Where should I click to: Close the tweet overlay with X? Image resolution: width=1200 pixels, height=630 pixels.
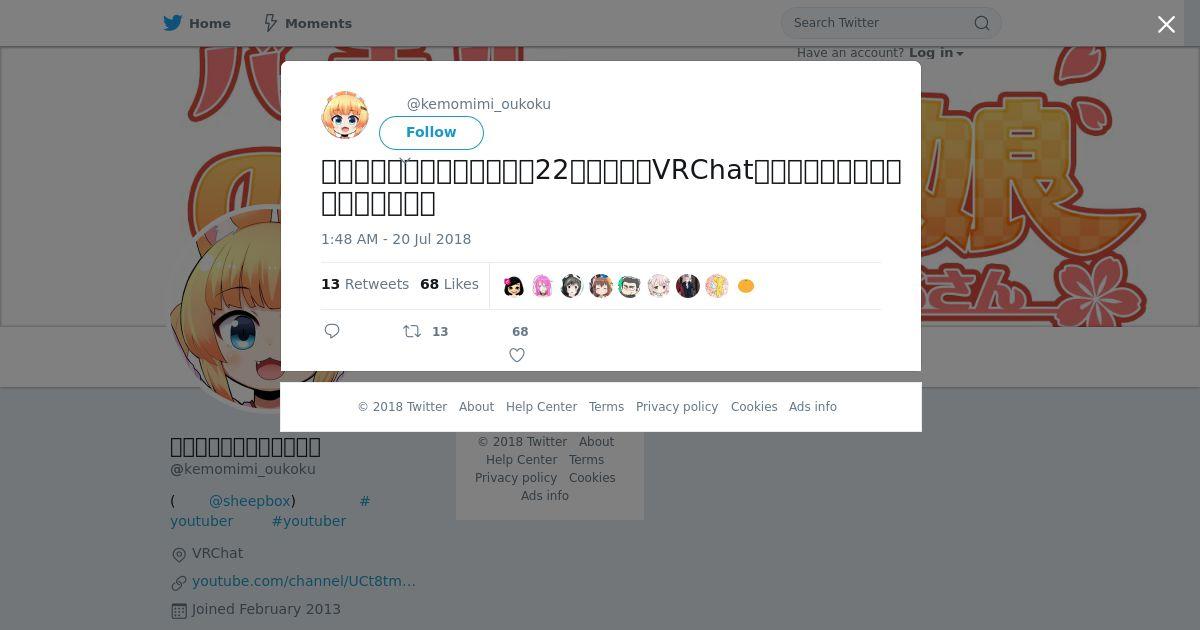click(x=1166, y=25)
